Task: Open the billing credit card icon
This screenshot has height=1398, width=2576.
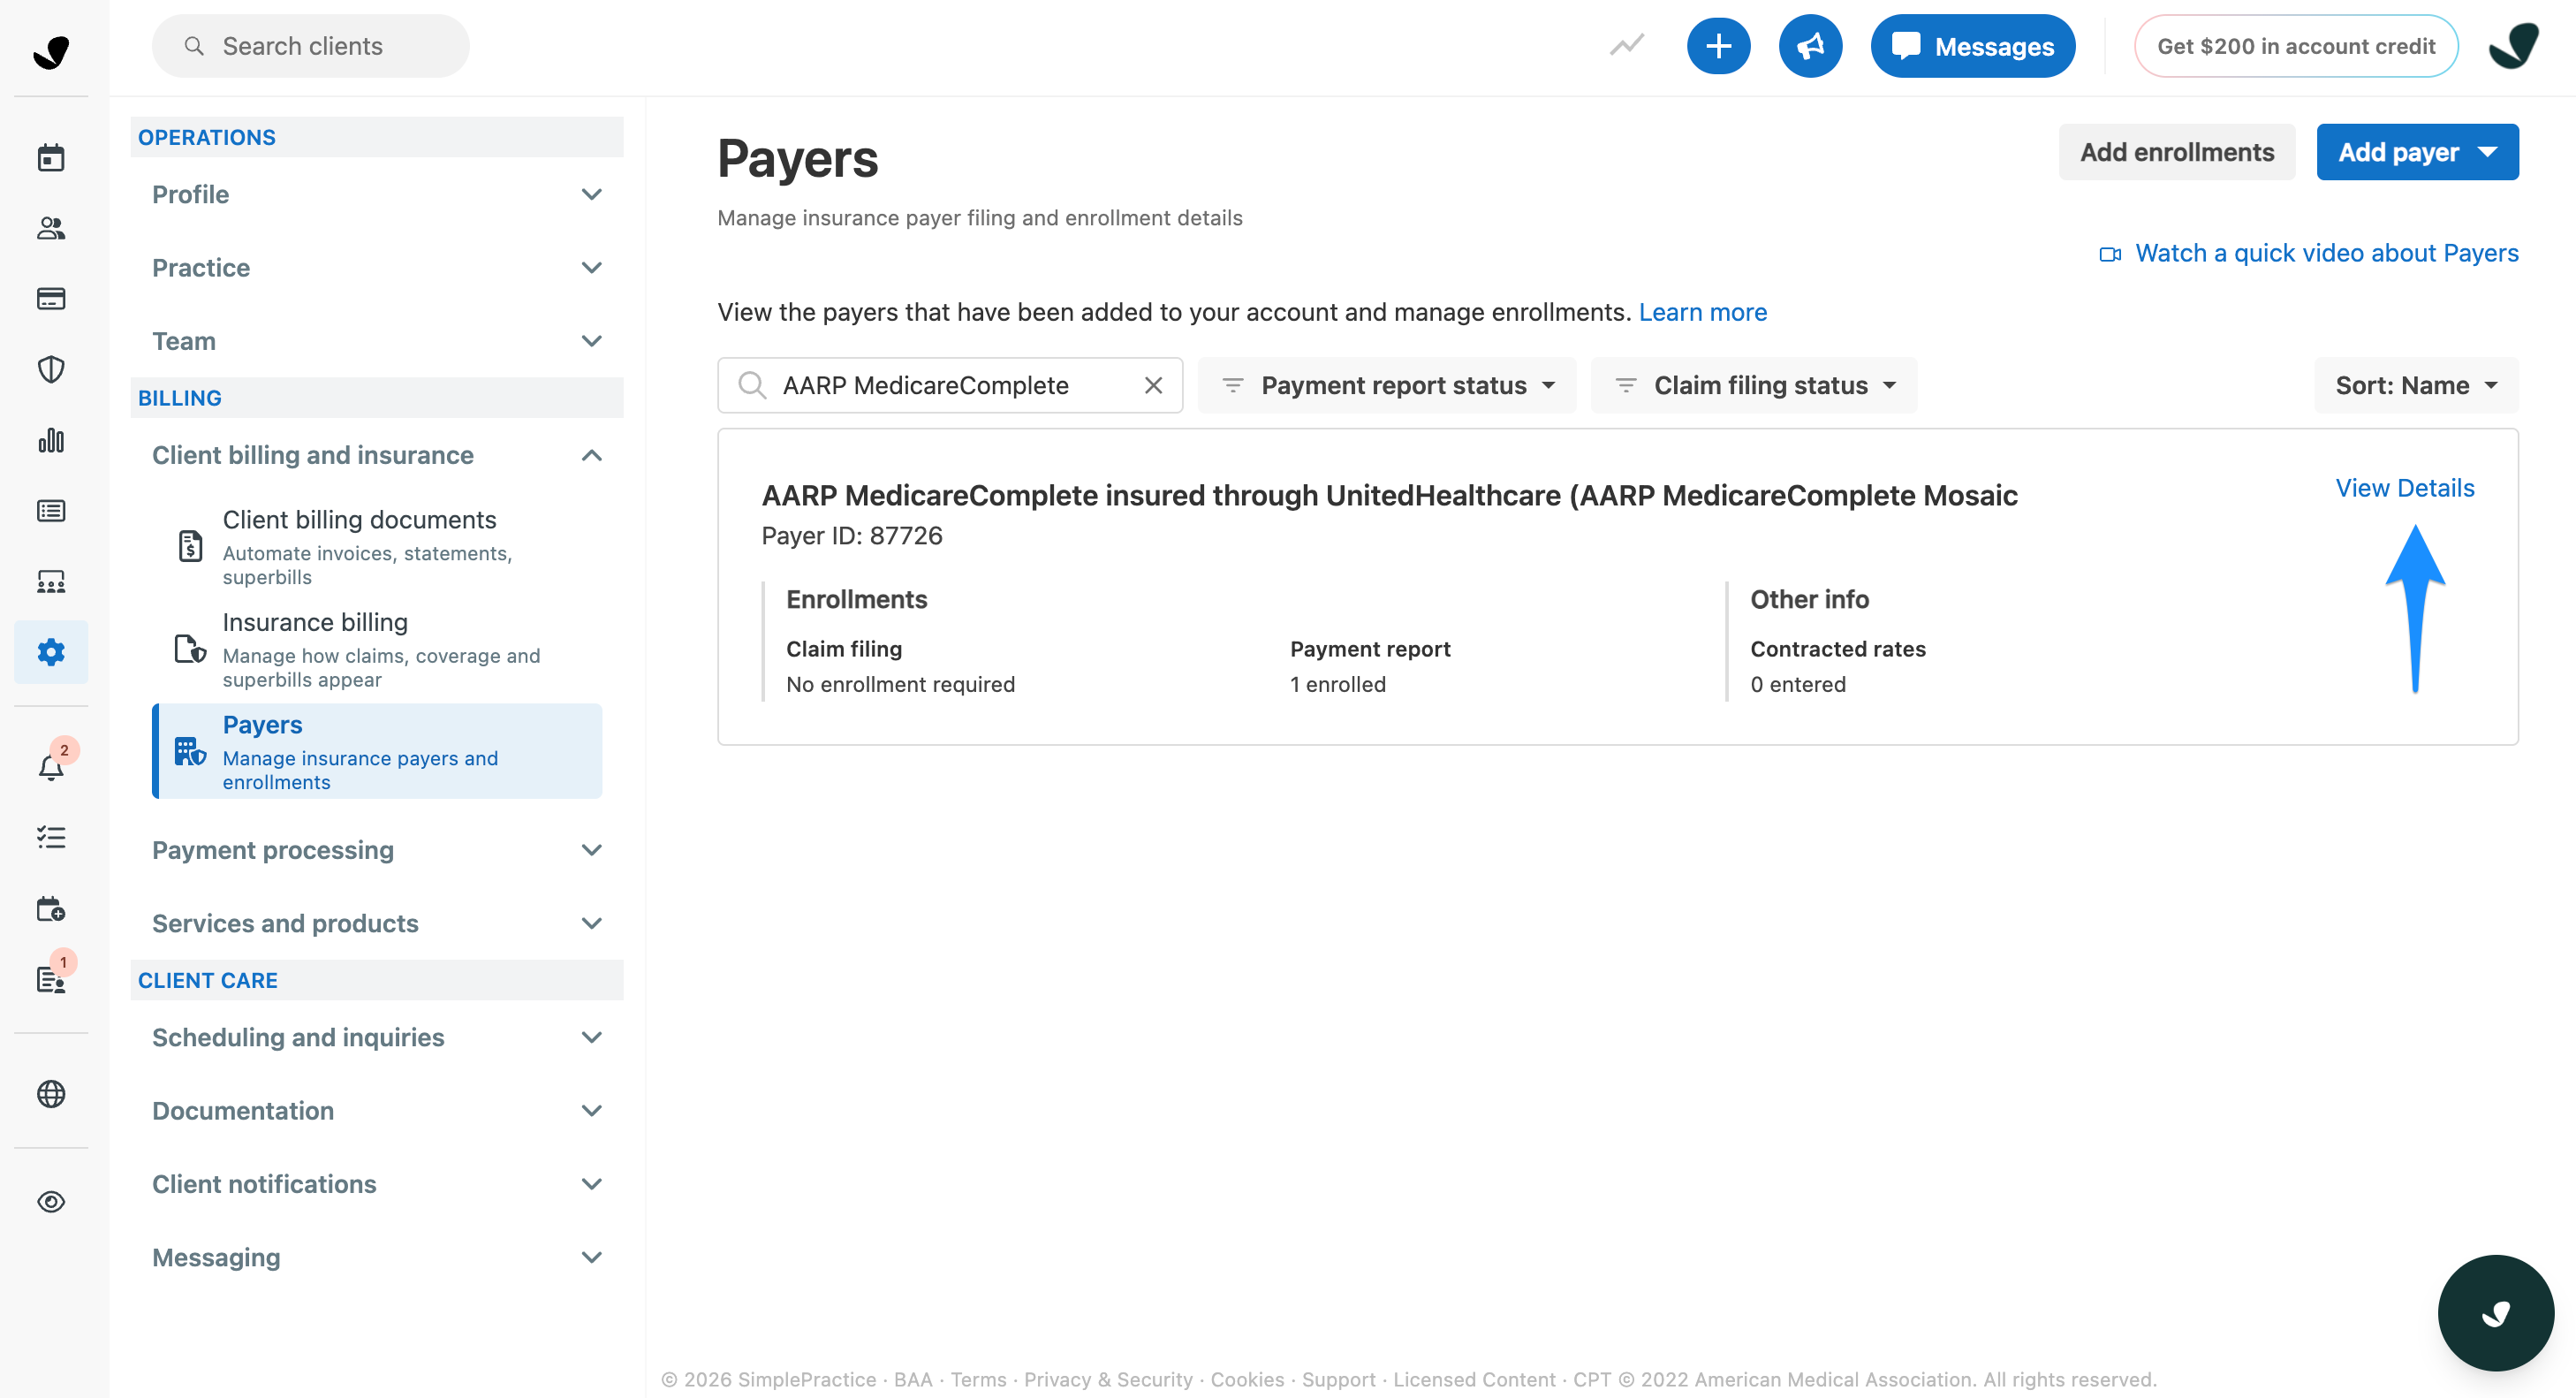Action: pyautogui.click(x=51, y=299)
